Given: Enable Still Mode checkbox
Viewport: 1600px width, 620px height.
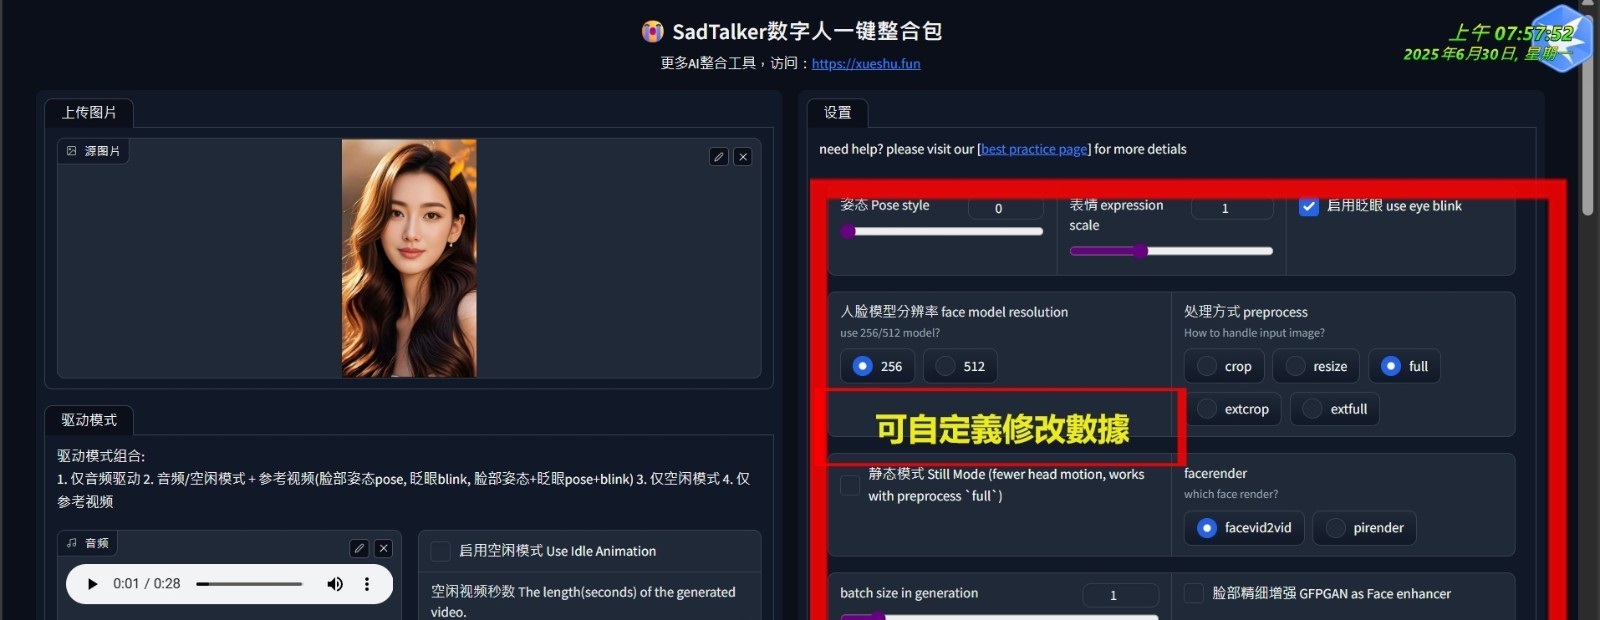Looking at the screenshot, I should click(850, 485).
